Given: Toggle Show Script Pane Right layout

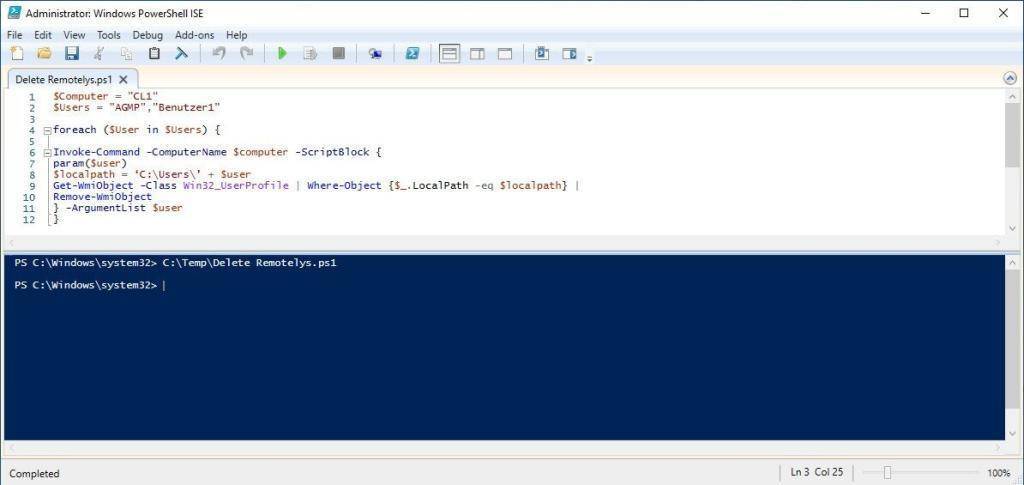Looking at the screenshot, I should (477, 54).
